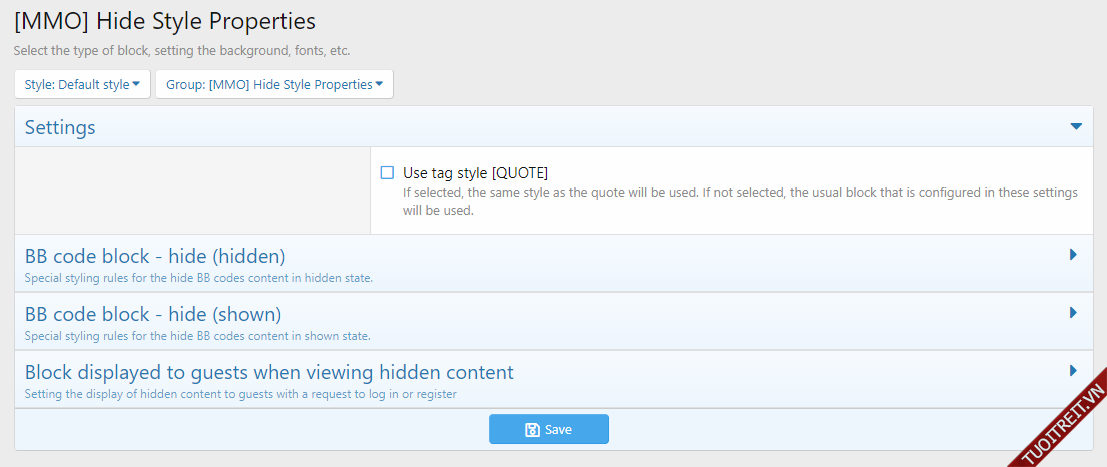Click right arrow of hide (hidden) section

tap(1073, 255)
